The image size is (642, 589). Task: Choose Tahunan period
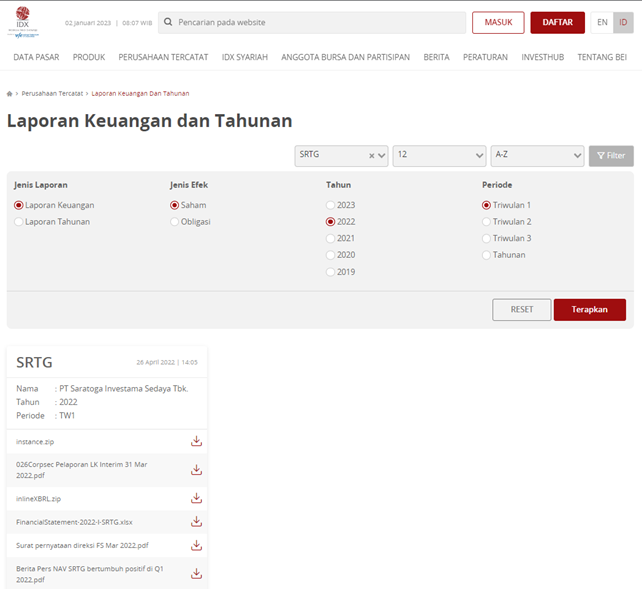click(486, 255)
